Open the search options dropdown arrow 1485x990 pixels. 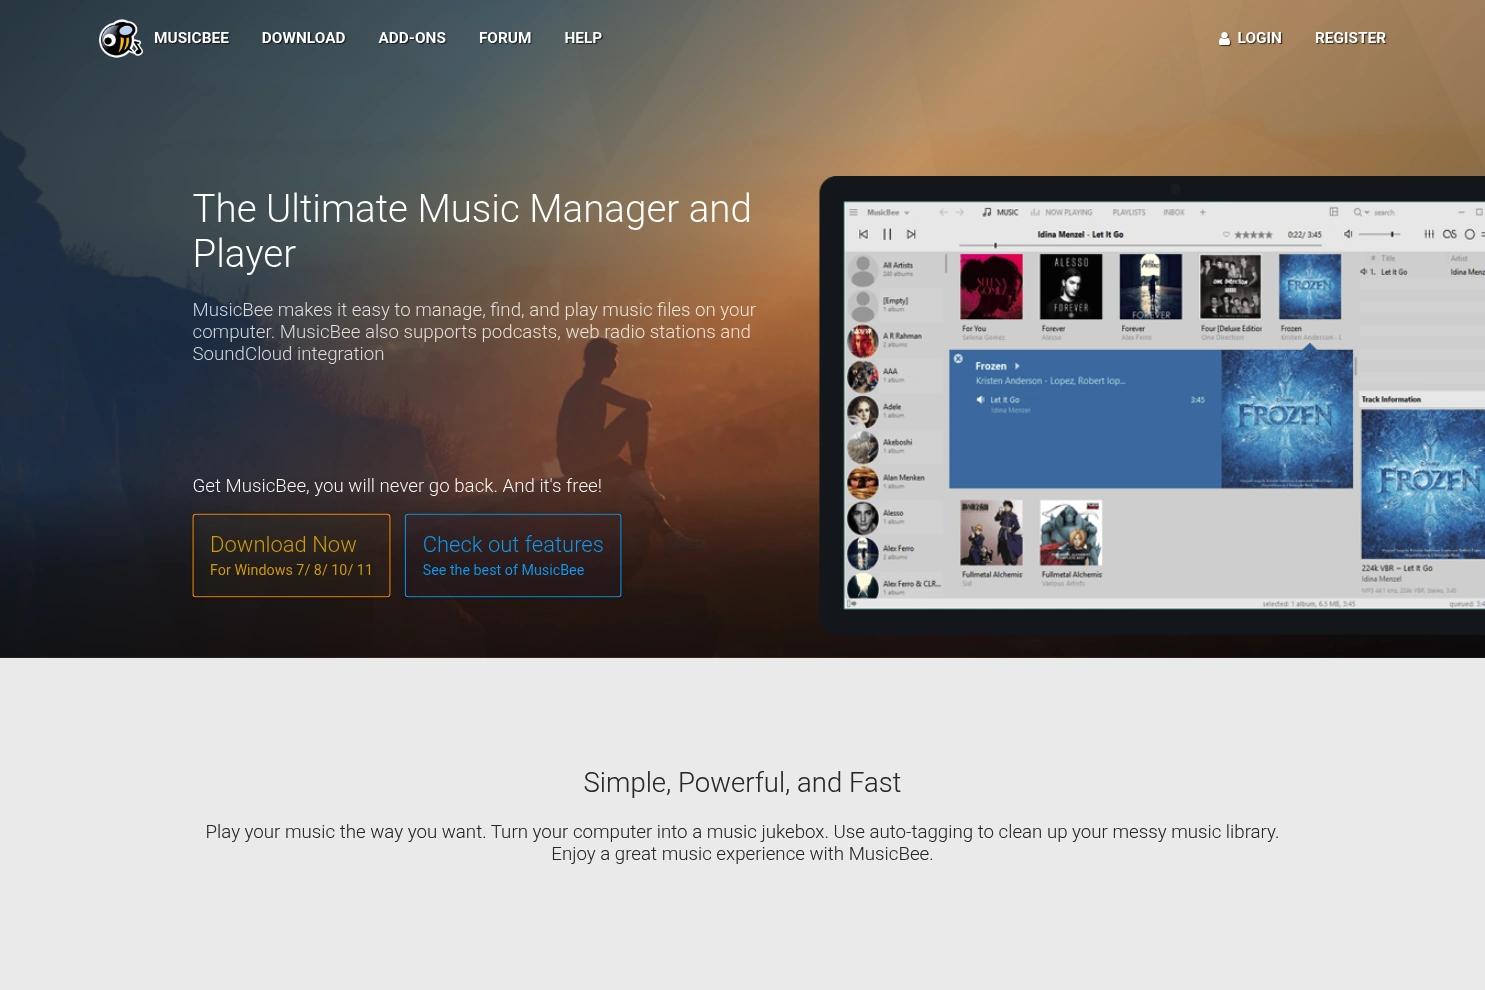click(1367, 212)
